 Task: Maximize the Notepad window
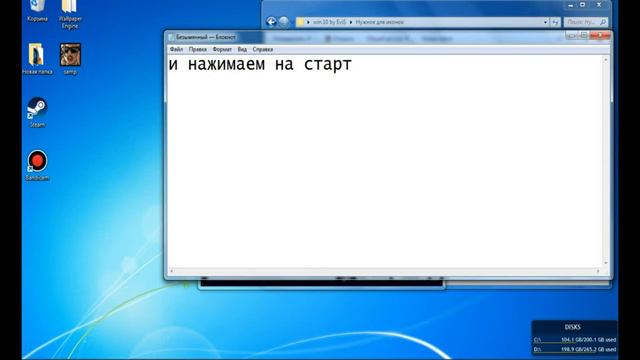coord(584,36)
